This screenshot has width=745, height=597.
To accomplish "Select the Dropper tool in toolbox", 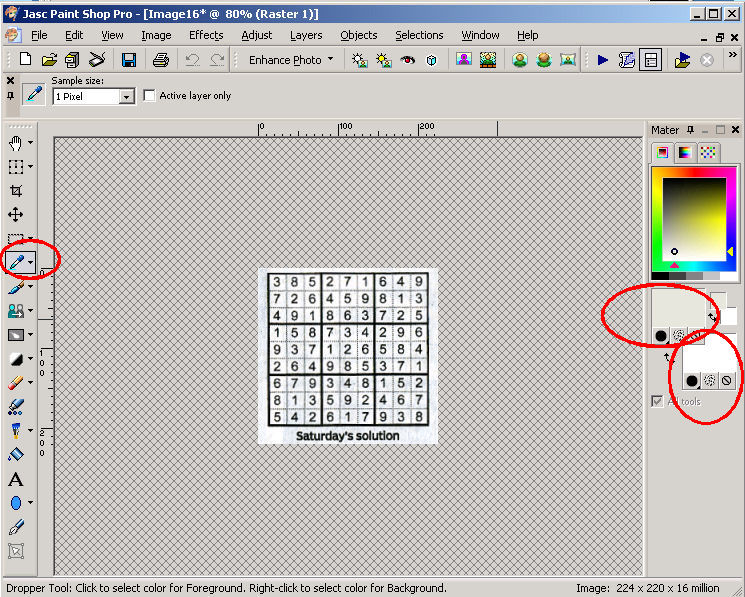I will [x=16, y=262].
